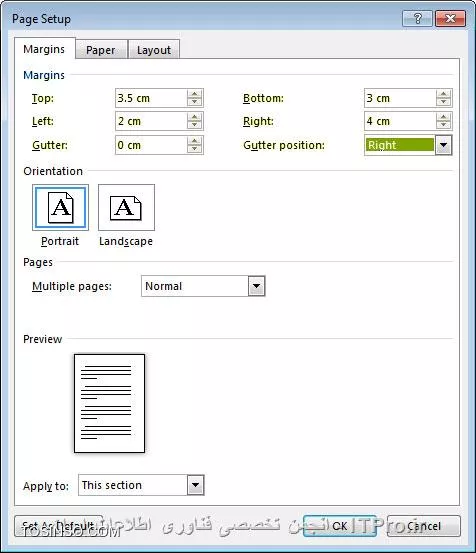Click the Help question mark button
476x553 pixels.
point(417,18)
